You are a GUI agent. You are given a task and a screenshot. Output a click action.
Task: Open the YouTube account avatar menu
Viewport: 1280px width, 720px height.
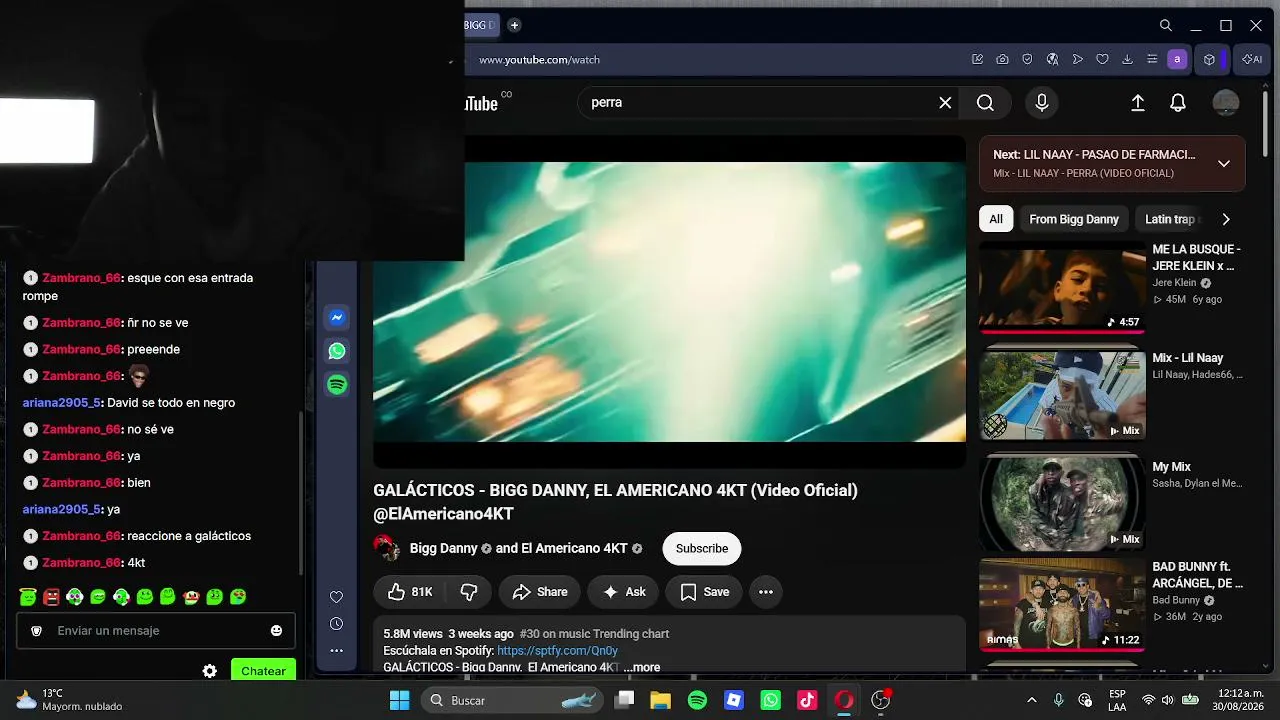pos(1226,102)
